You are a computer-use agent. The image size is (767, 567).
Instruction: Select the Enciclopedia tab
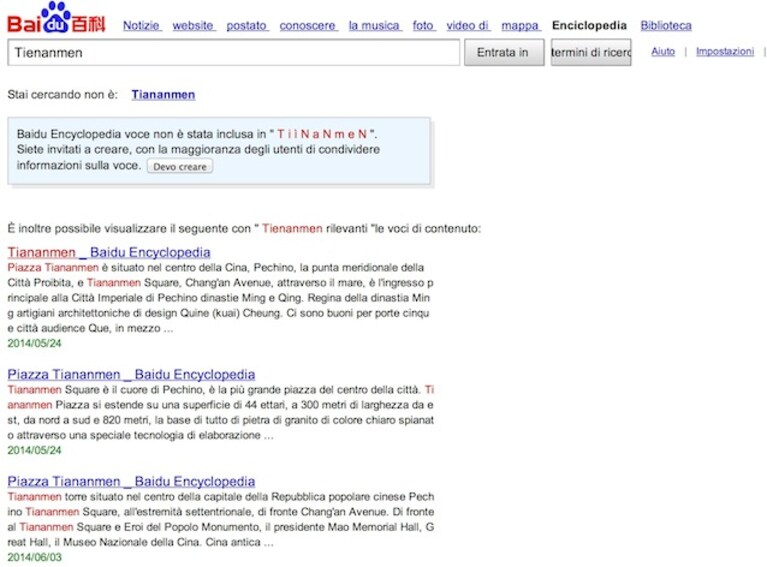tap(589, 25)
